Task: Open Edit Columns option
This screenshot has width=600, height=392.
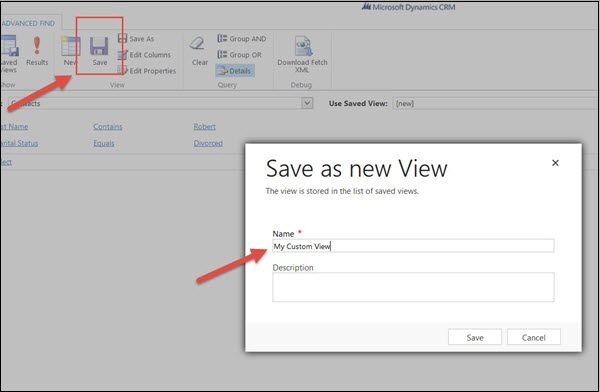Action: point(144,55)
